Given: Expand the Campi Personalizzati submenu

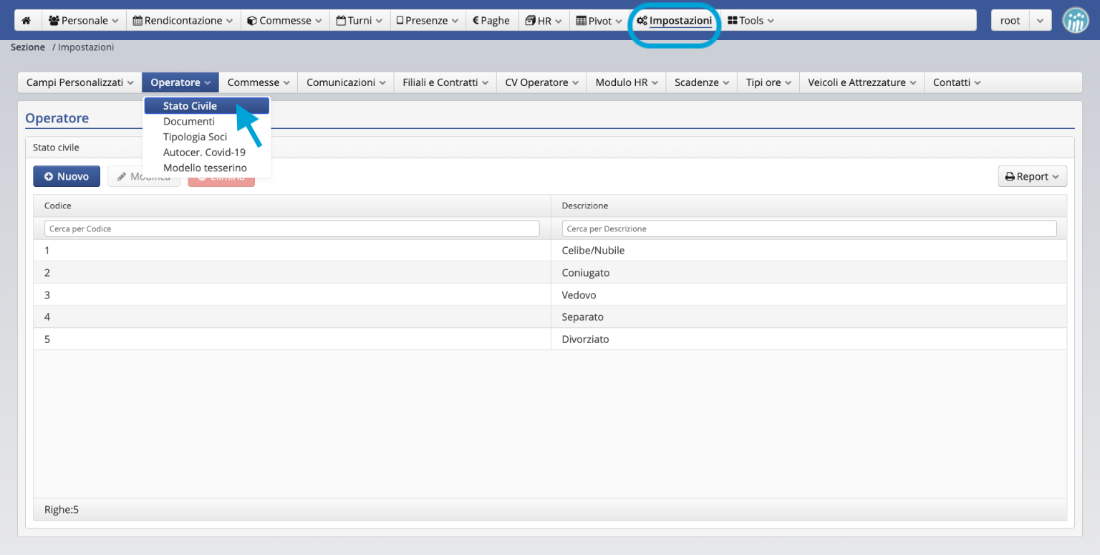Looking at the screenshot, I should (80, 83).
